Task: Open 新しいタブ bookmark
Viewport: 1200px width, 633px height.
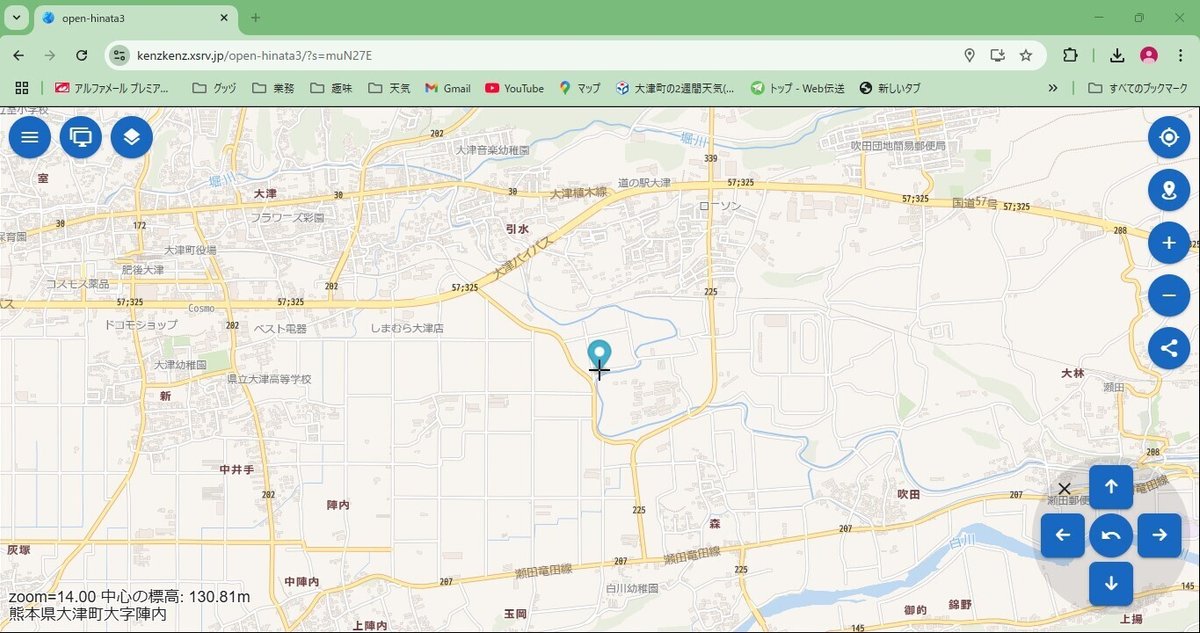Action: tap(890, 88)
